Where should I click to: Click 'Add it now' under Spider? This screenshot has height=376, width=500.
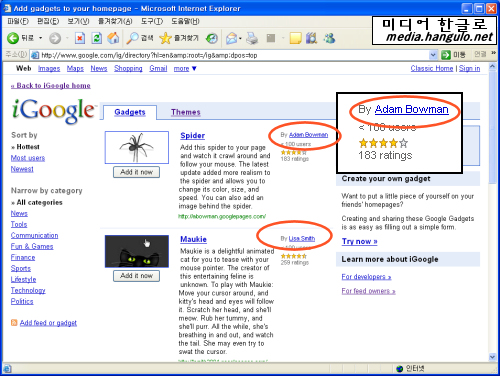136,172
